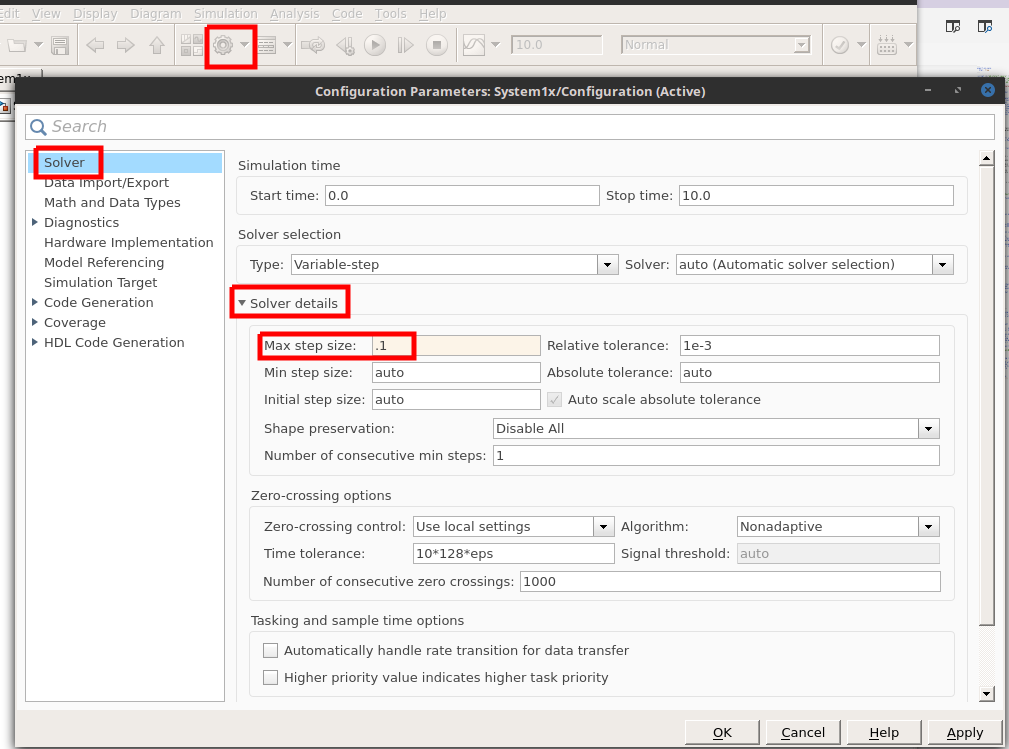Select Model Referencing in the tree
The height and width of the screenshot is (749, 1009).
104,263
